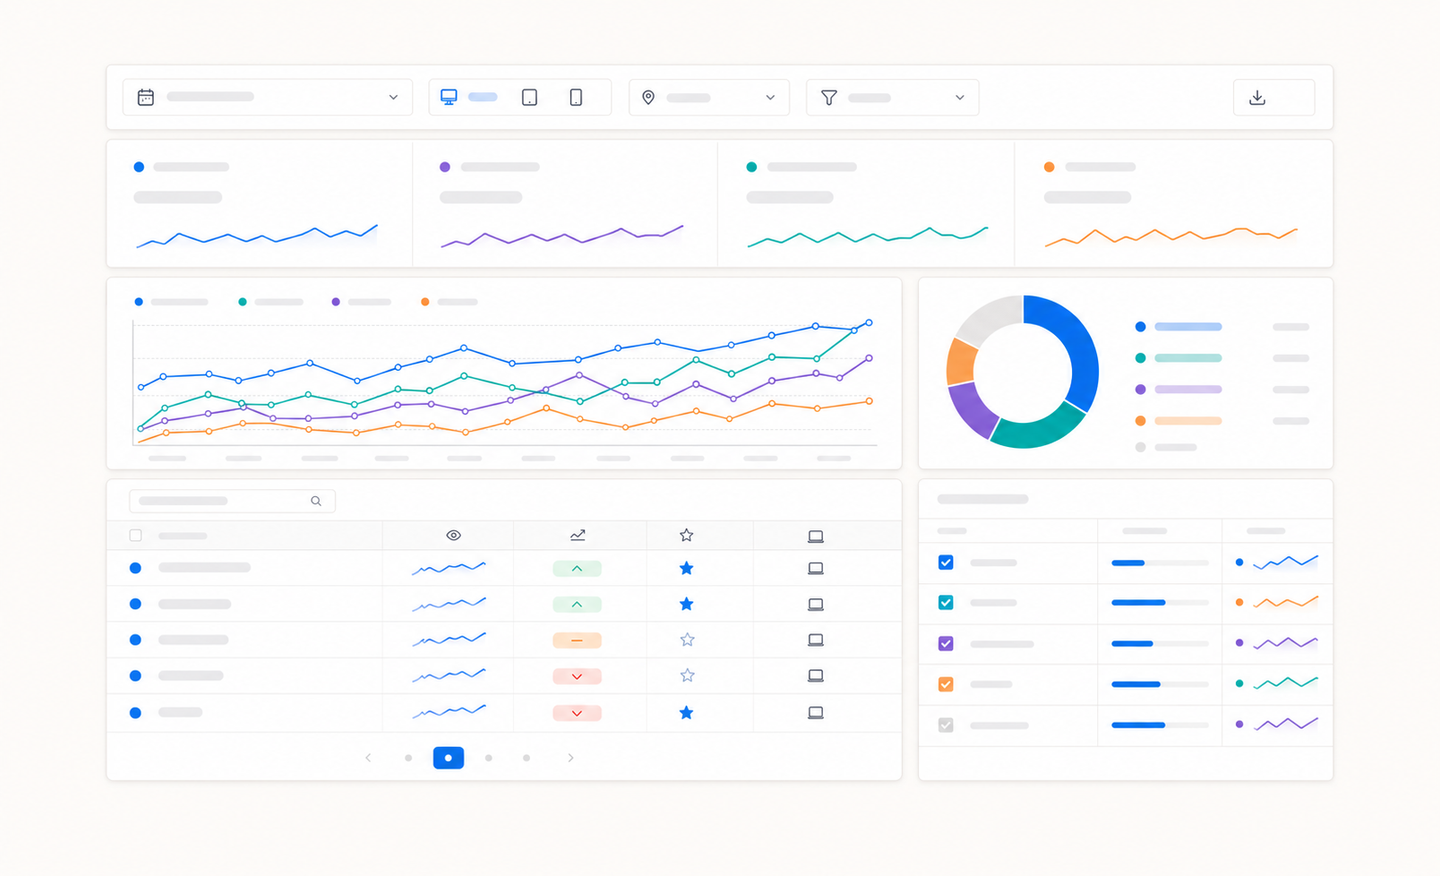
Task: Star the fourth table row
Action: pos(687,676)
